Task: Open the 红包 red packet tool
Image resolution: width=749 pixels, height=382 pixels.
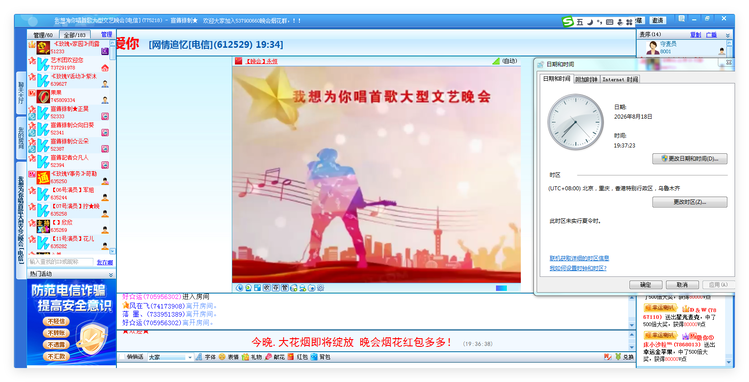Action: tap(297, 357)
